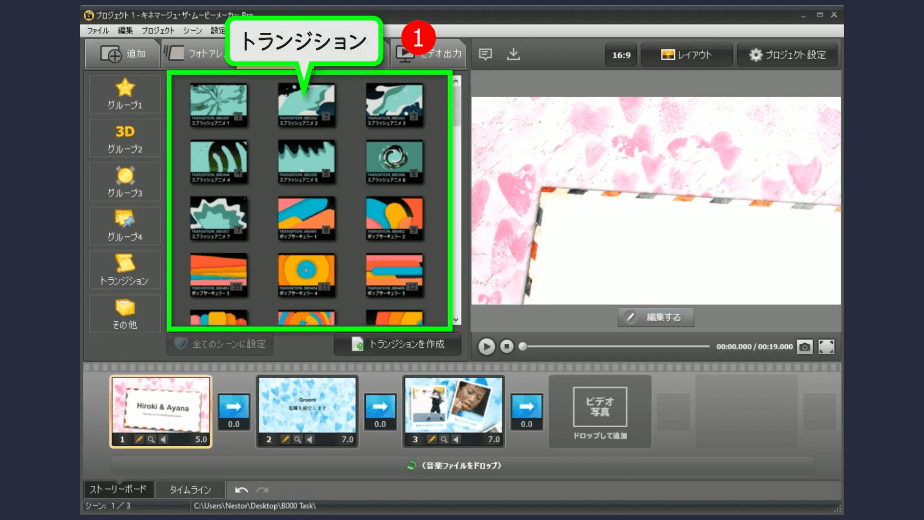The image size is (924, 520).
Task: Switch preview to fullscreen mode
Action: click(827, 346)
